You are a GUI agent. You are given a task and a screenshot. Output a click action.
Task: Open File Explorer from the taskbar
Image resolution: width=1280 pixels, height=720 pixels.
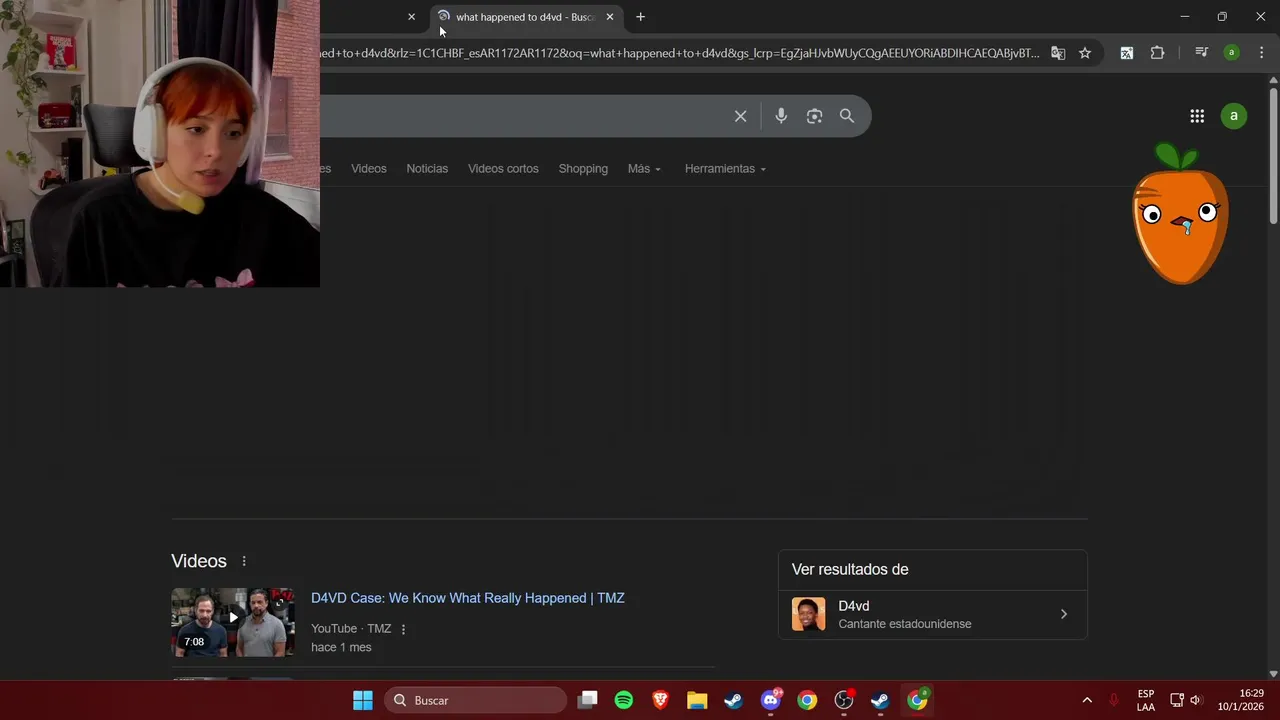(697, 700)
